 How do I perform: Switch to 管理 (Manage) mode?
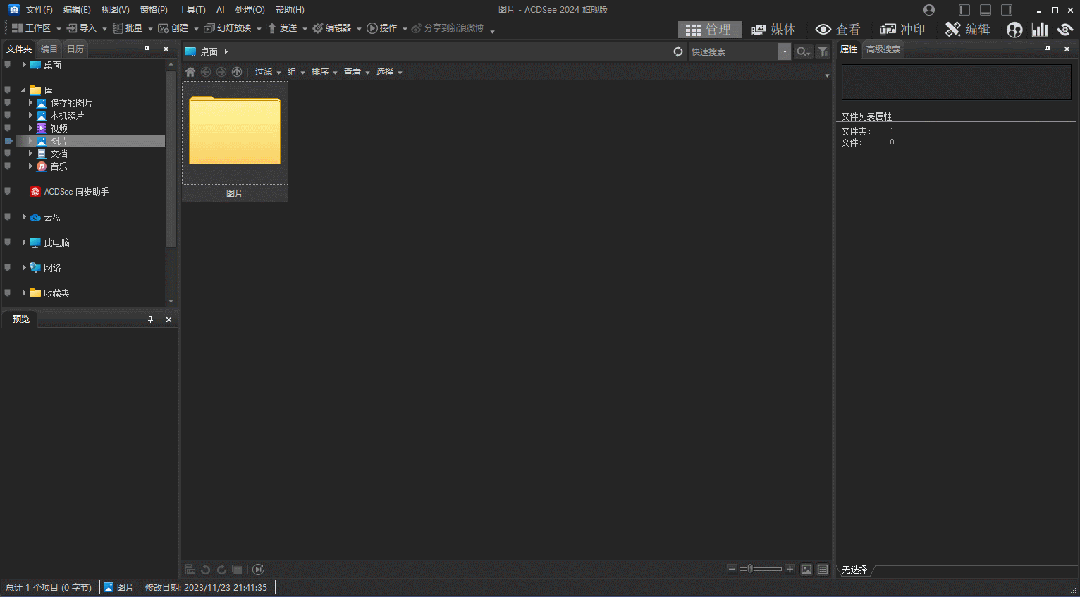[x=709, y=30]
